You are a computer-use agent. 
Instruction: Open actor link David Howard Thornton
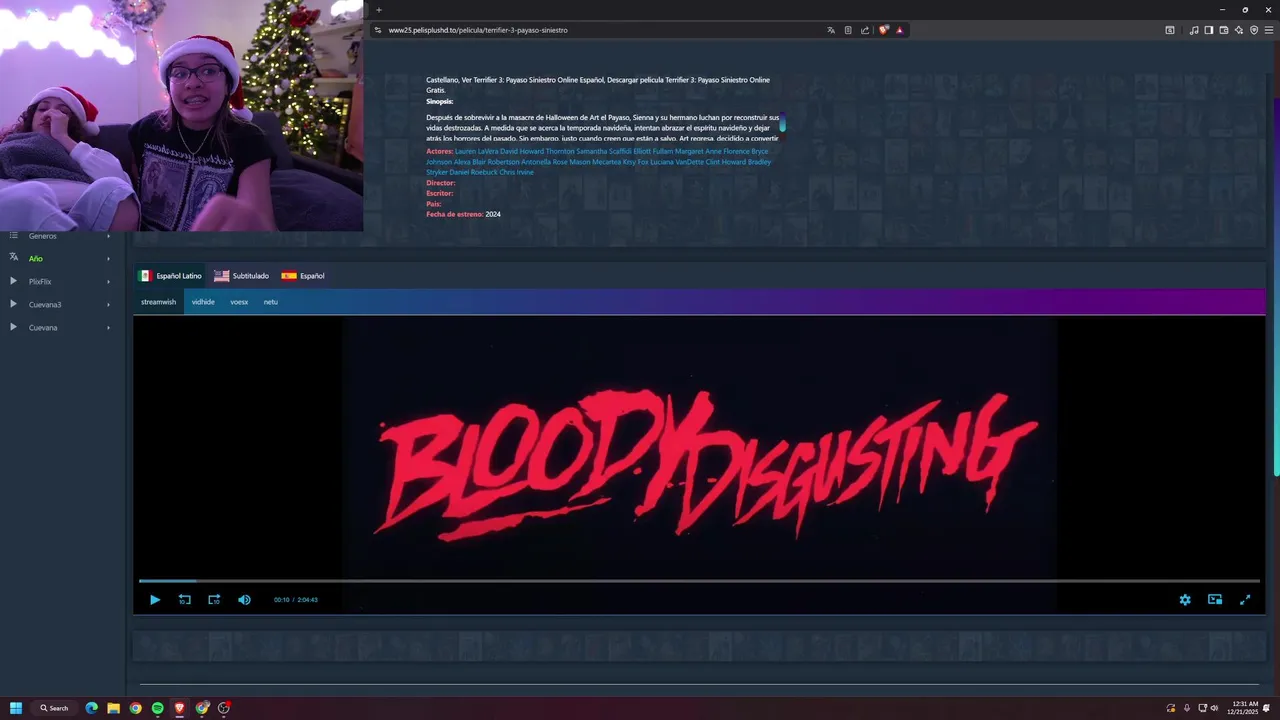(537, 151)
